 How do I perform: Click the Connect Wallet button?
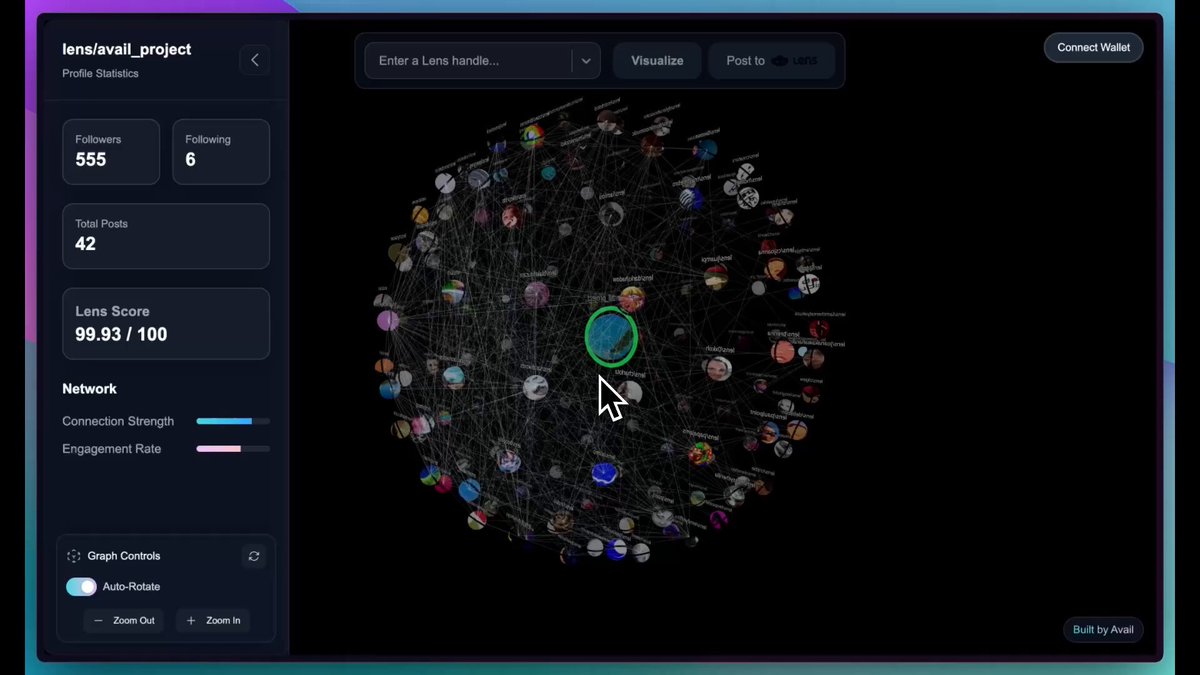(1094, 47)
